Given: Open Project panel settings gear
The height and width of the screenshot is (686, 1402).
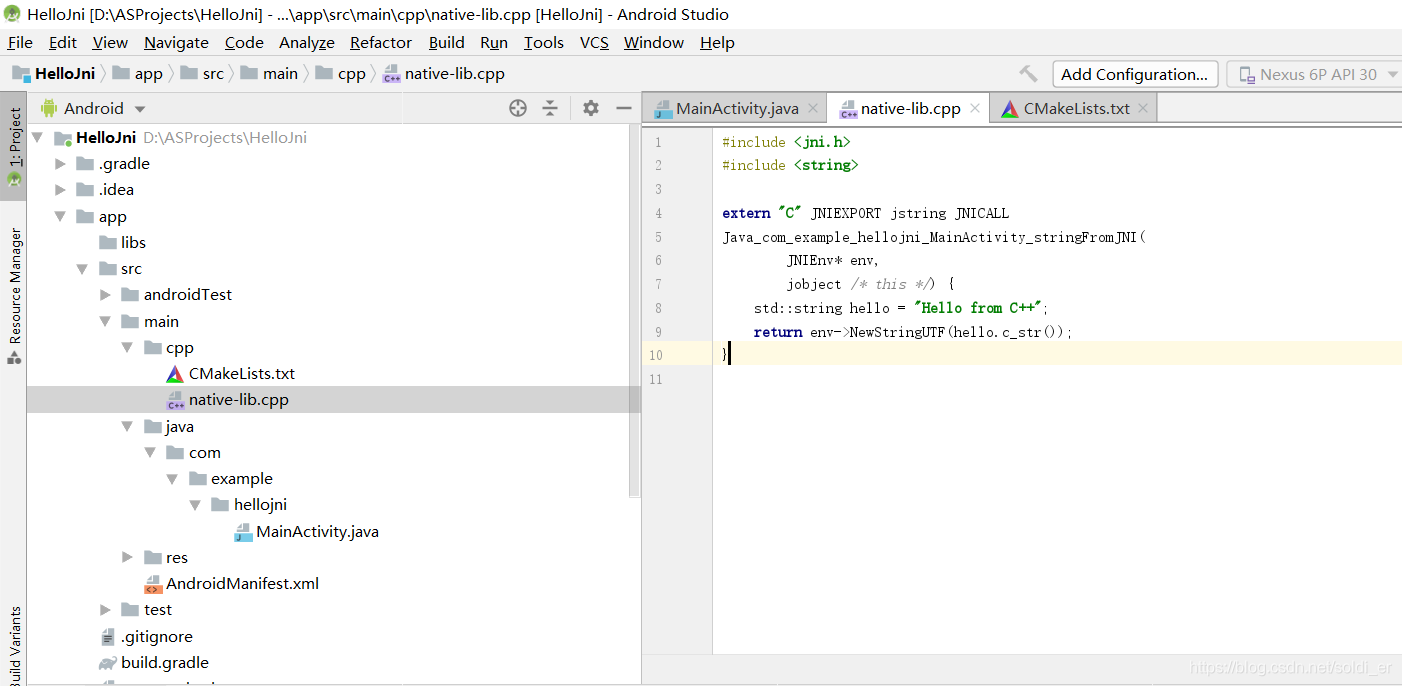Looking at the screenshot, I should [591, 108].
